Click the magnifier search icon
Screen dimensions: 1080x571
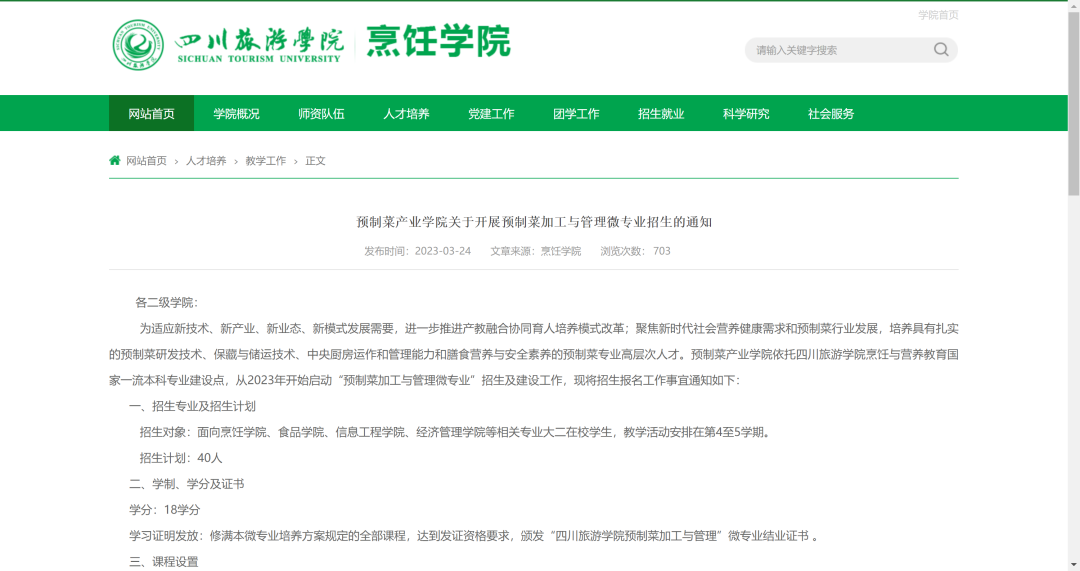pos(940,50)
